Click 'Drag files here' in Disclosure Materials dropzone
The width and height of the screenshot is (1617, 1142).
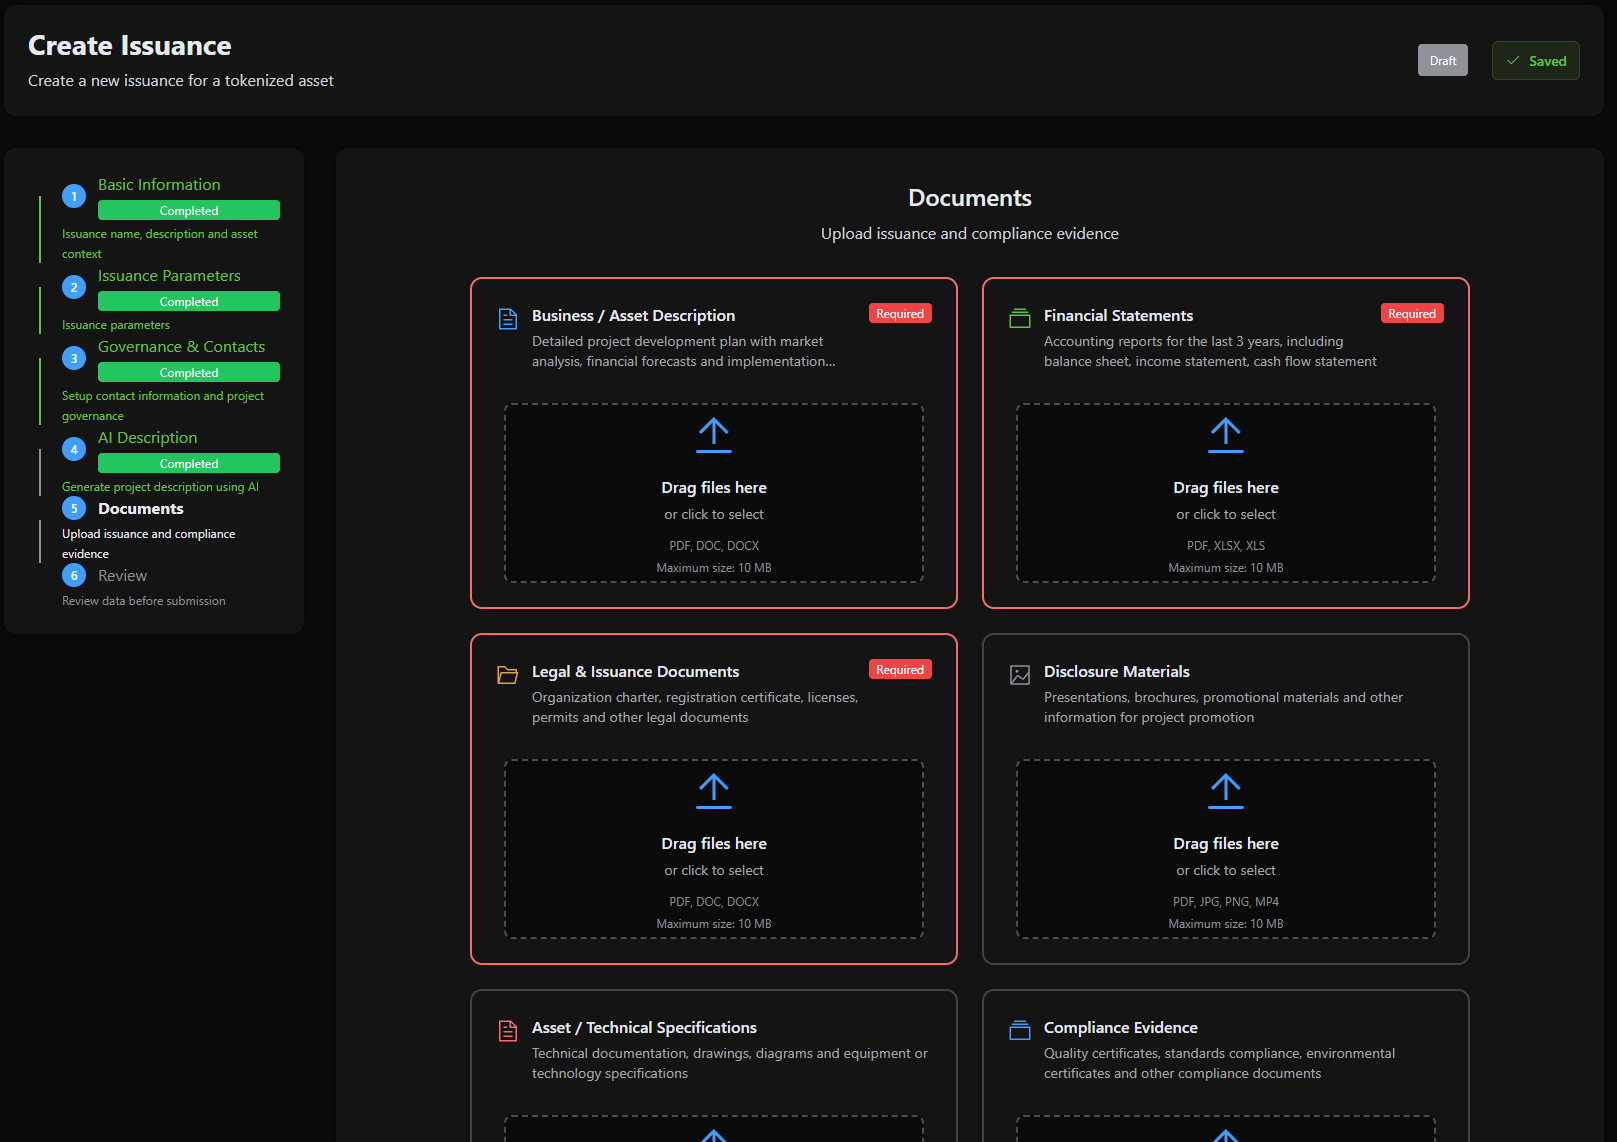(1226, 844)
